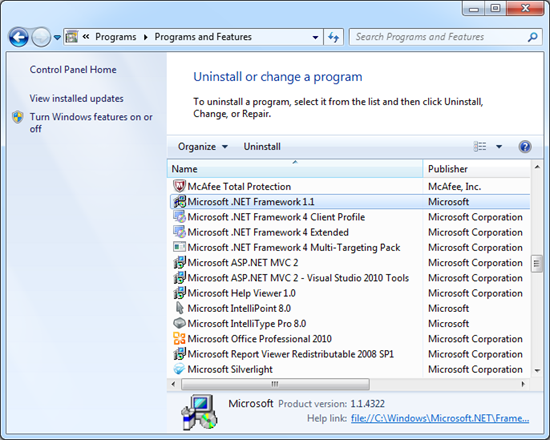Open the recent pages dropdown arrow

tap(57, 37)
